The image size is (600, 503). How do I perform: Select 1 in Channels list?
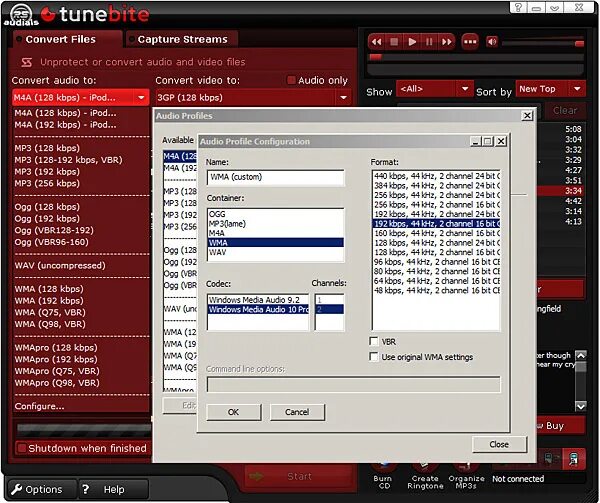pyautogui.click(x=329, y=300)
